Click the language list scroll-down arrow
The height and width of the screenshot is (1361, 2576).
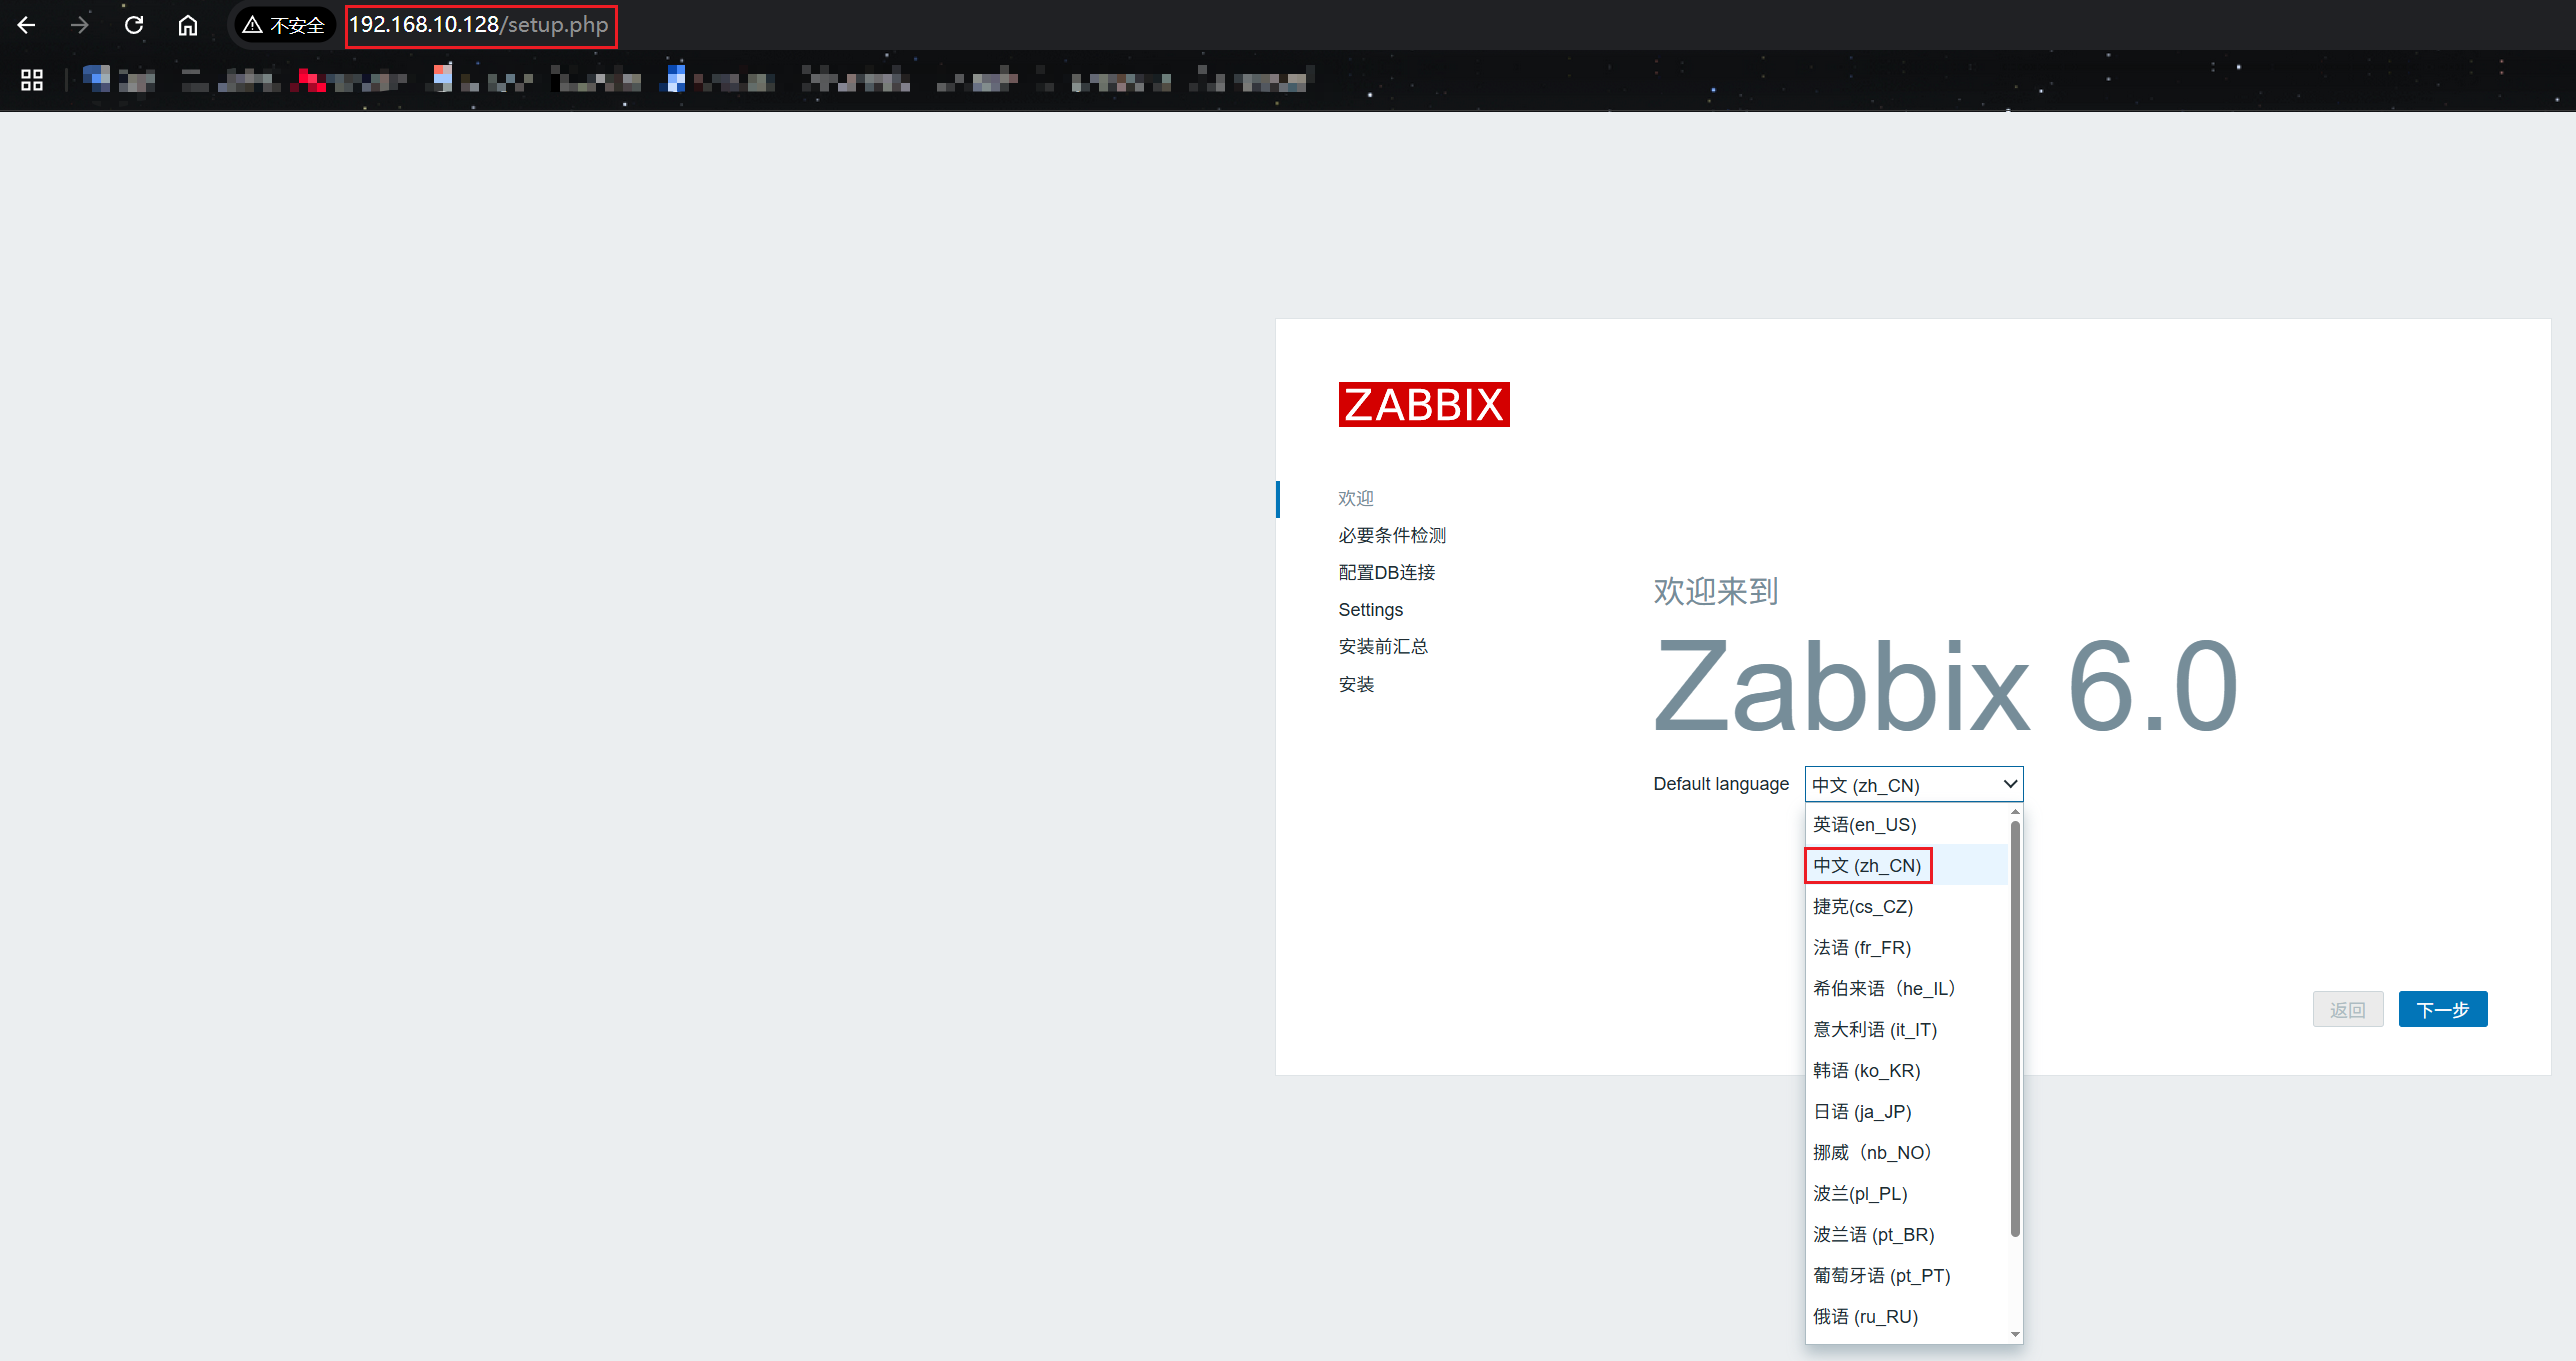pos(2015,1334)
